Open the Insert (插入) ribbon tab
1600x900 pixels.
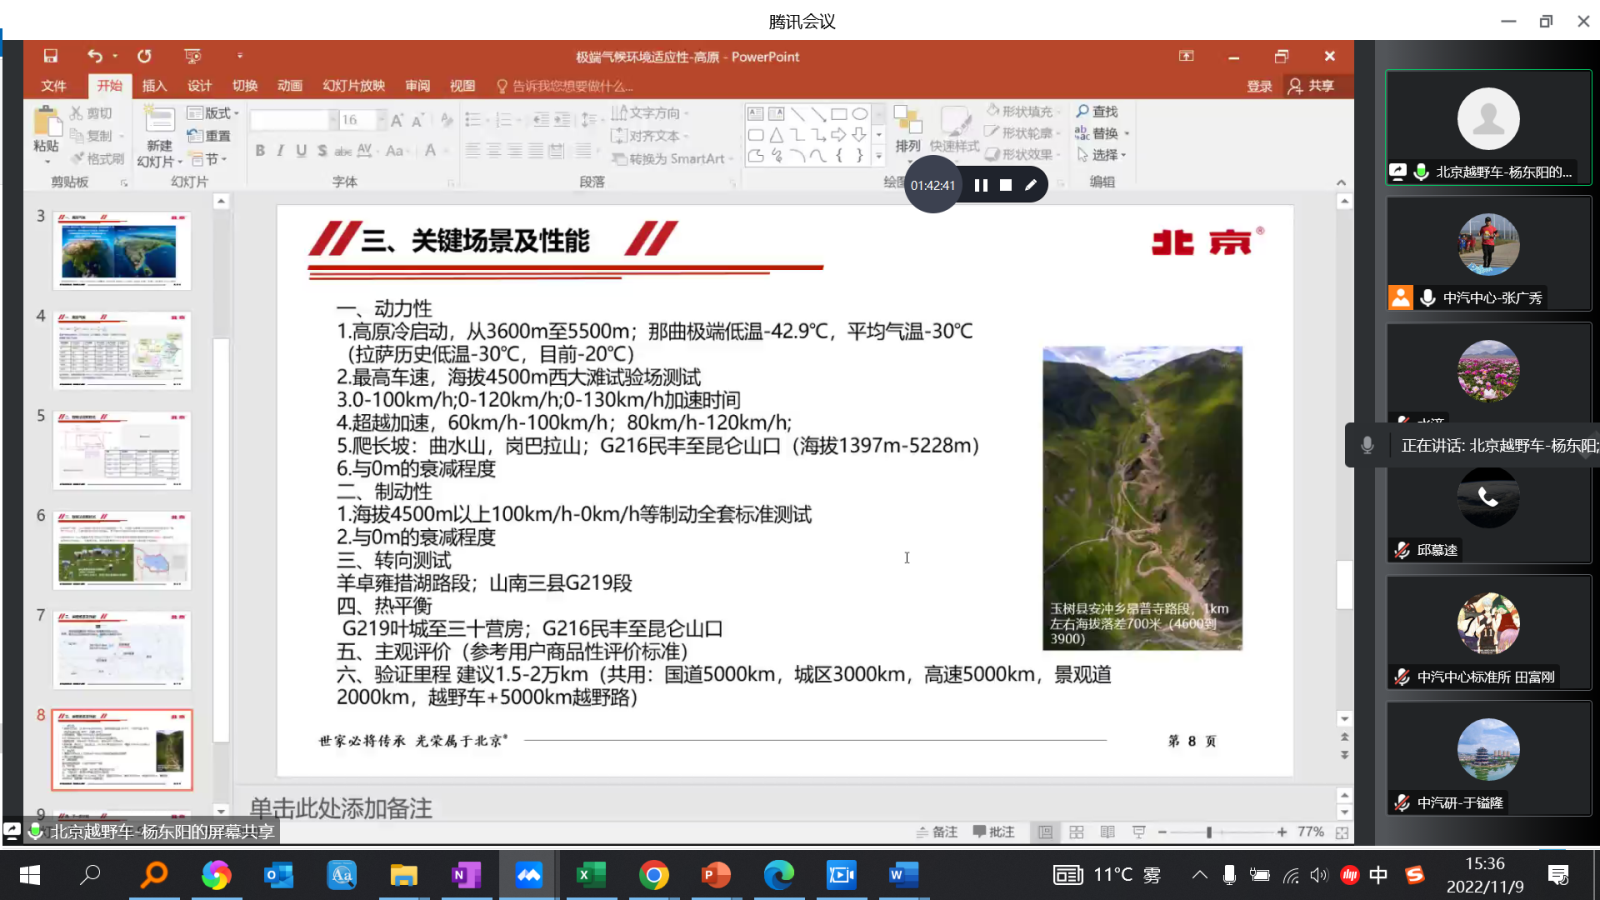point(154,86)
